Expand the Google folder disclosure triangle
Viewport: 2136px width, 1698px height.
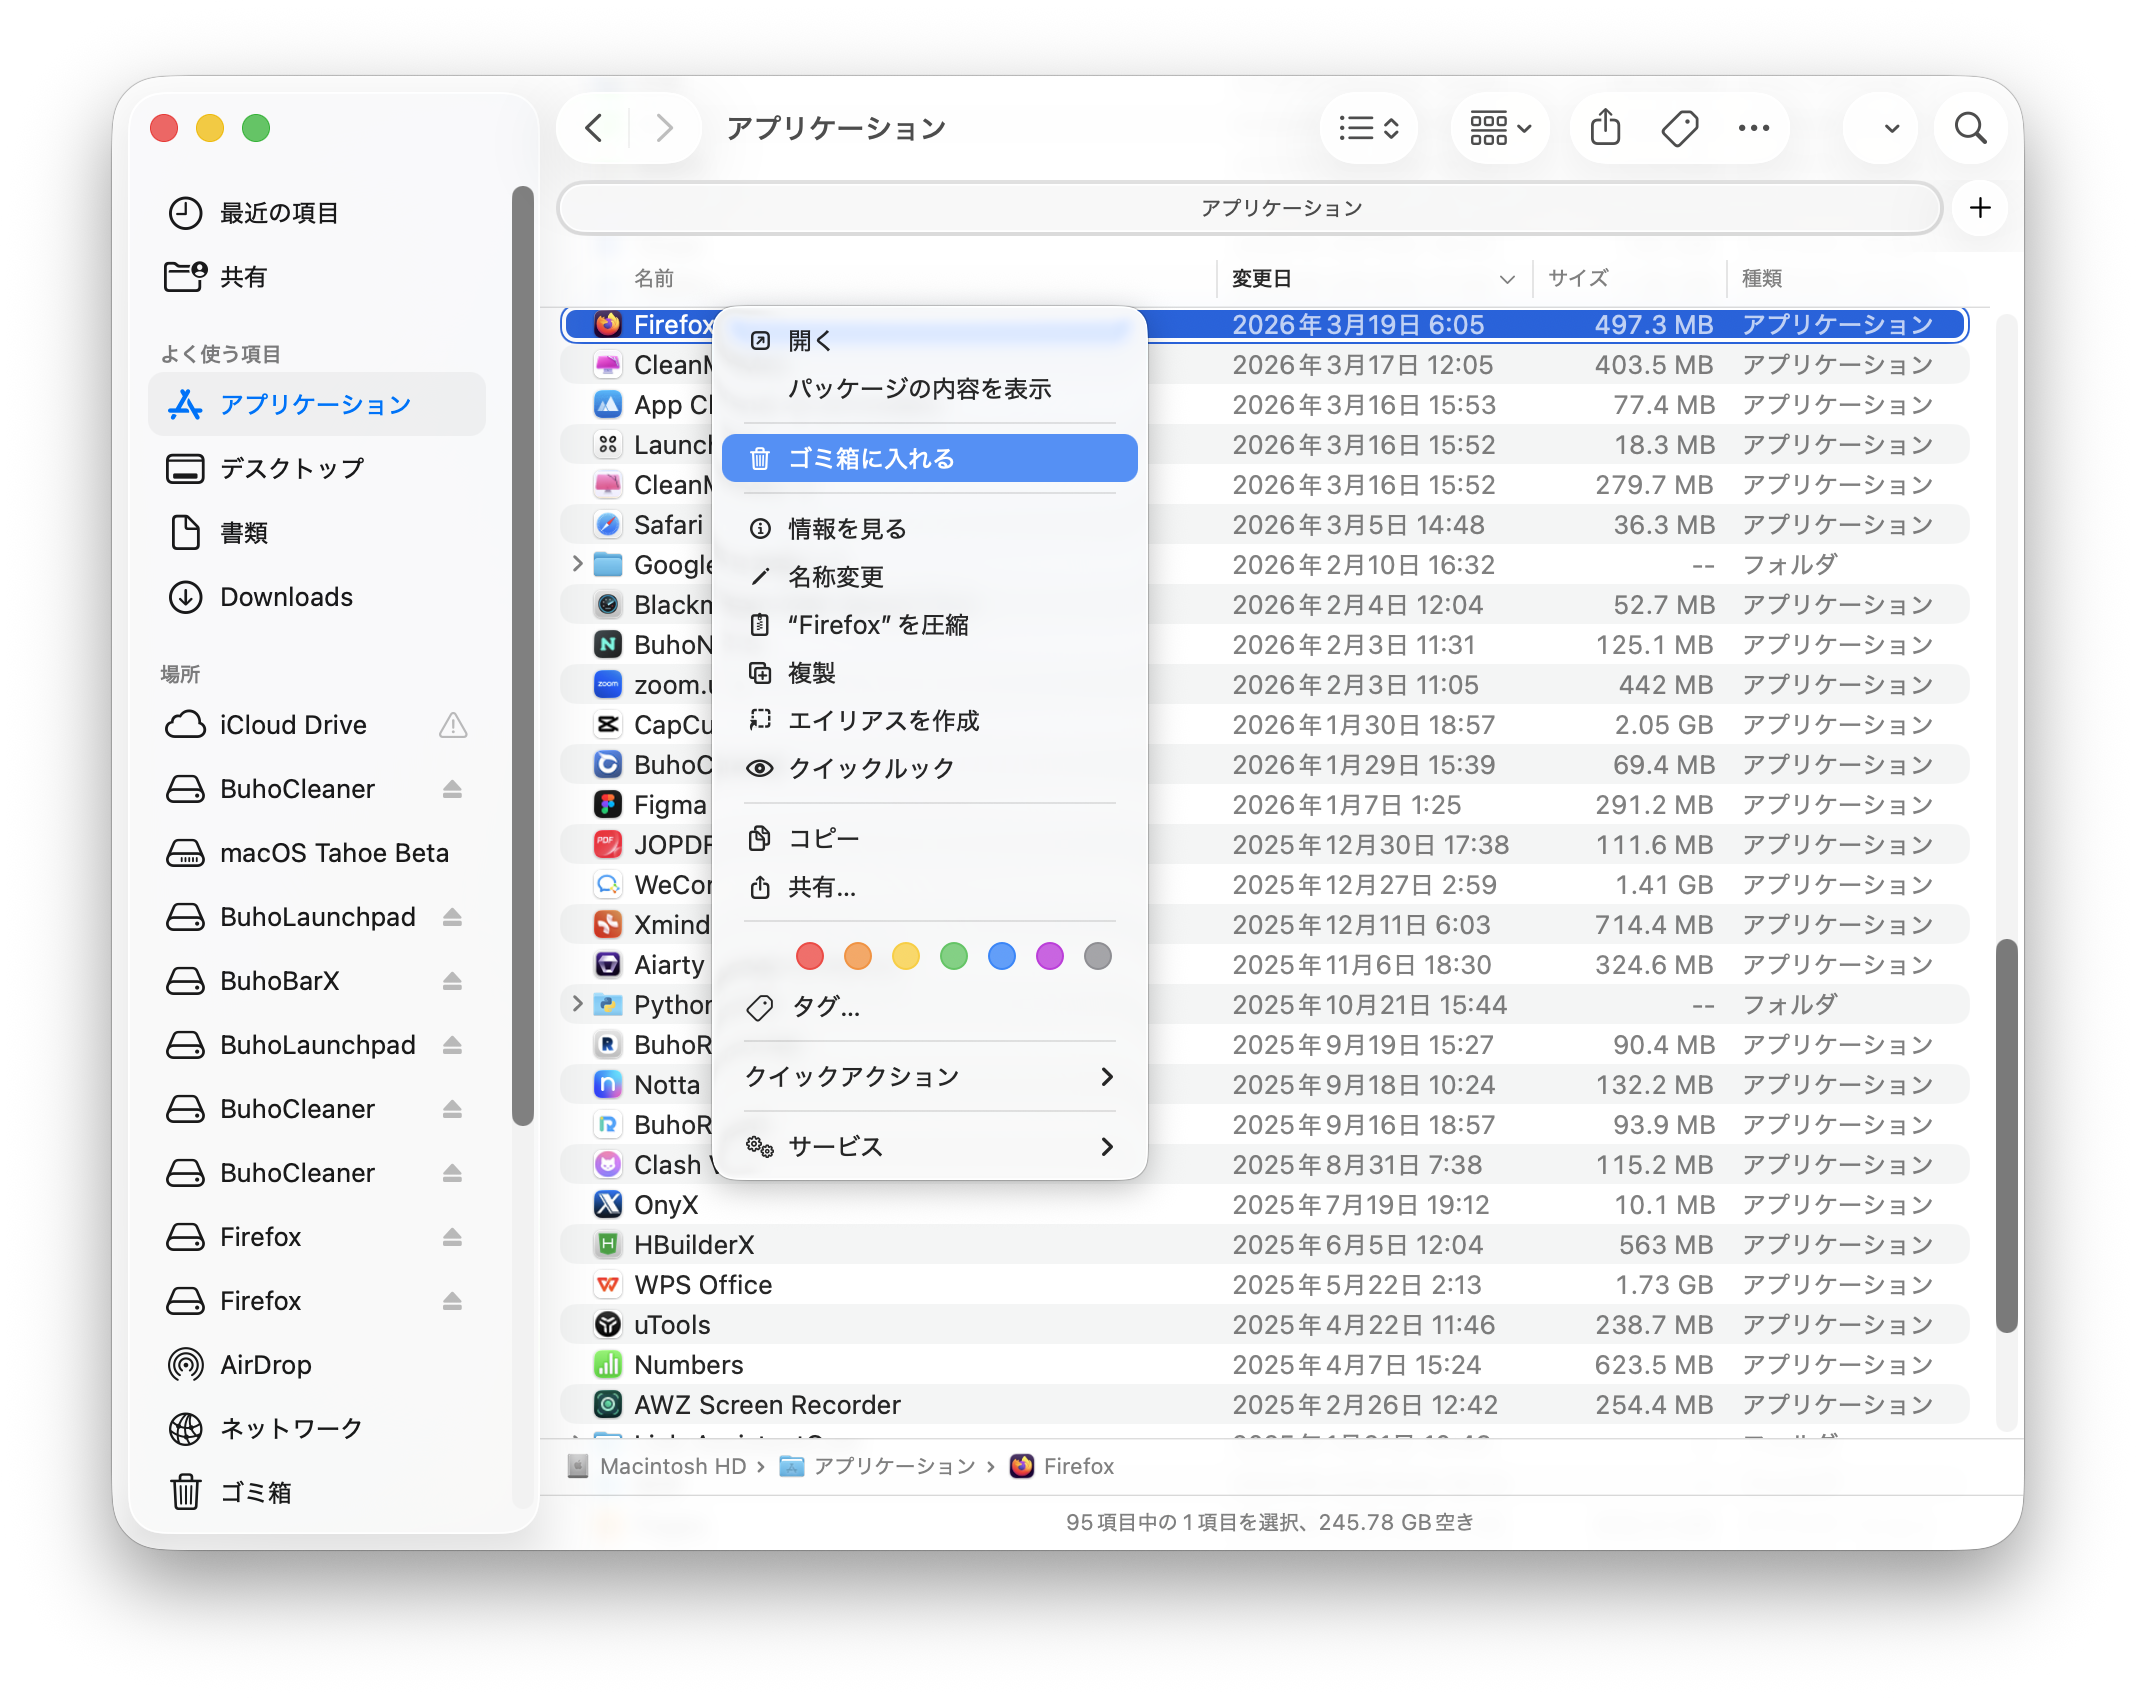(x=577, y=565)
